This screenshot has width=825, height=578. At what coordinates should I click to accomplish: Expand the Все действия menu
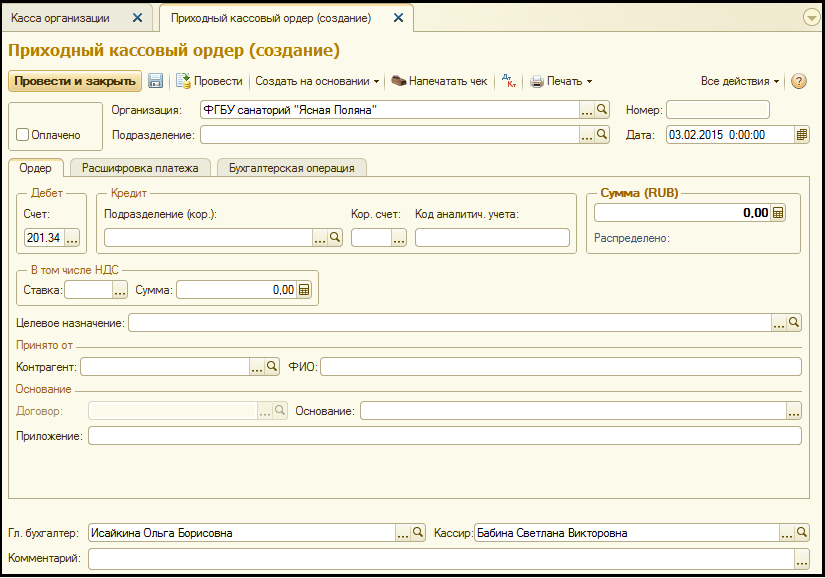740,81
